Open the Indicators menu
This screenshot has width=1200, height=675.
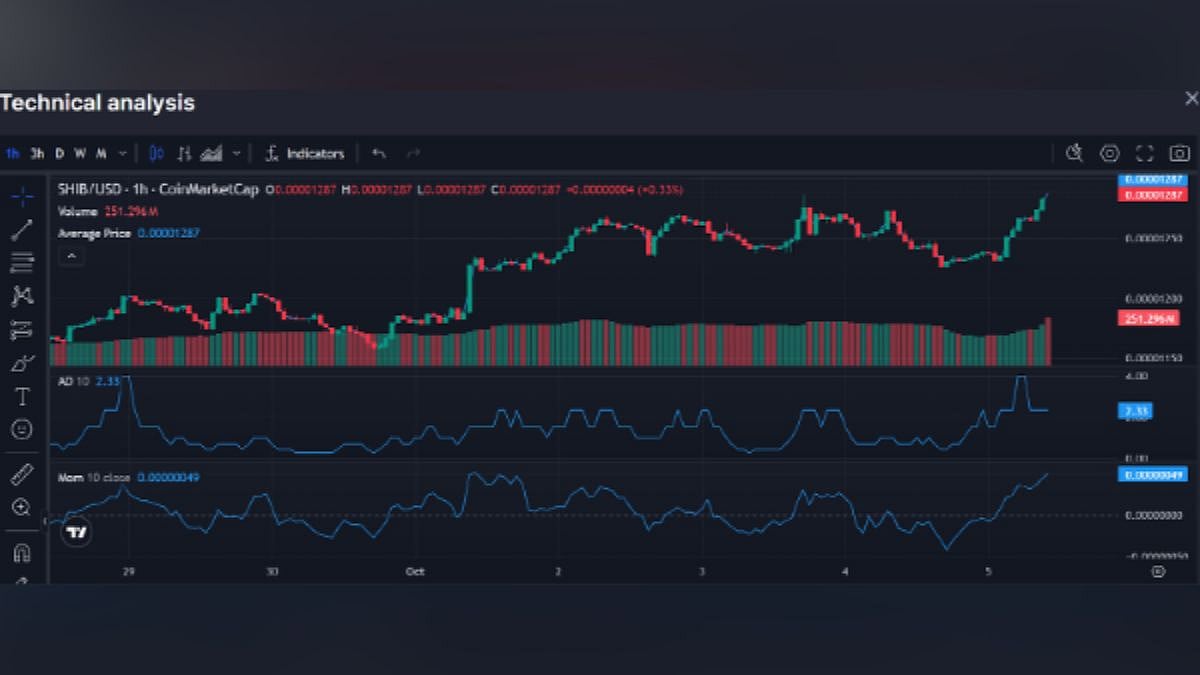pos(305,154)
